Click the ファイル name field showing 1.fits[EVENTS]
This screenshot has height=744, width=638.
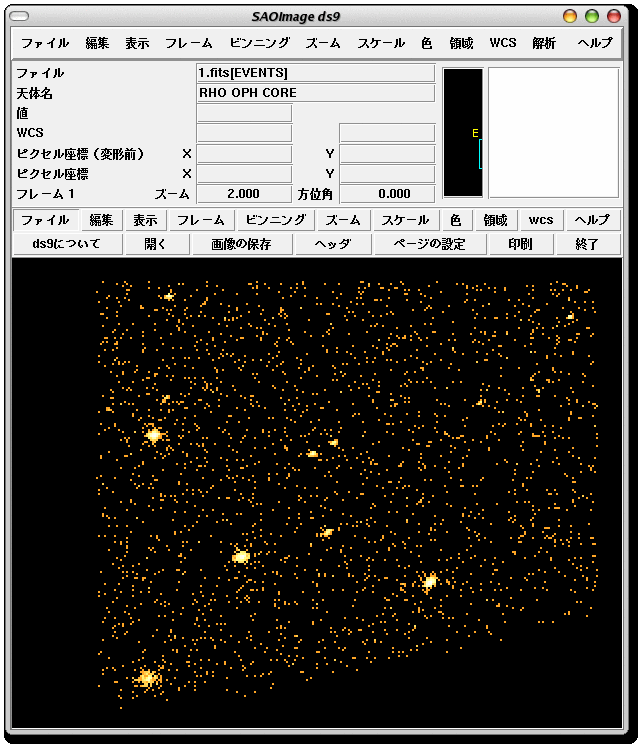(315, 73)
